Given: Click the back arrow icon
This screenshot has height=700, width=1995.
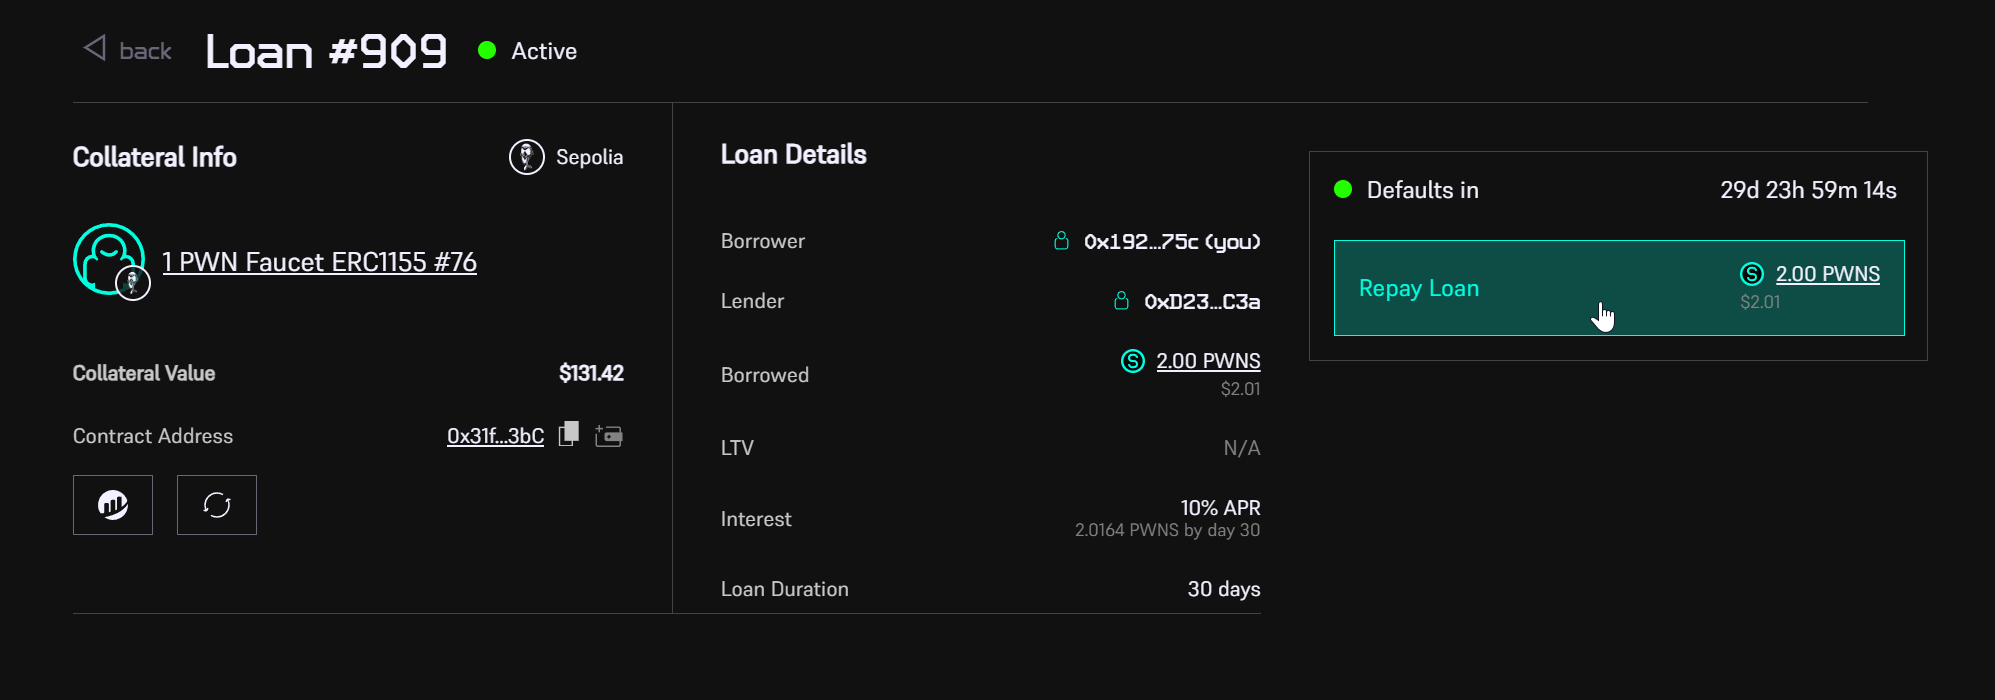Looking at the screenshot, I should click(95, 48).
